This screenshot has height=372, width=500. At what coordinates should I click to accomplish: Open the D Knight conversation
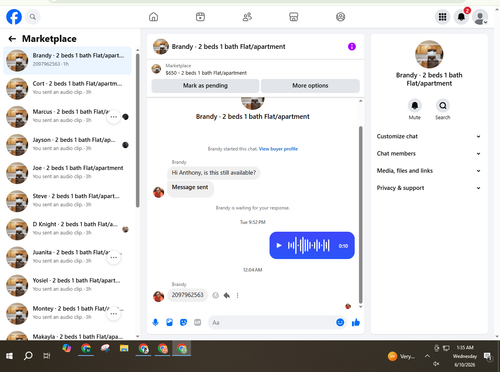(67, 229)
